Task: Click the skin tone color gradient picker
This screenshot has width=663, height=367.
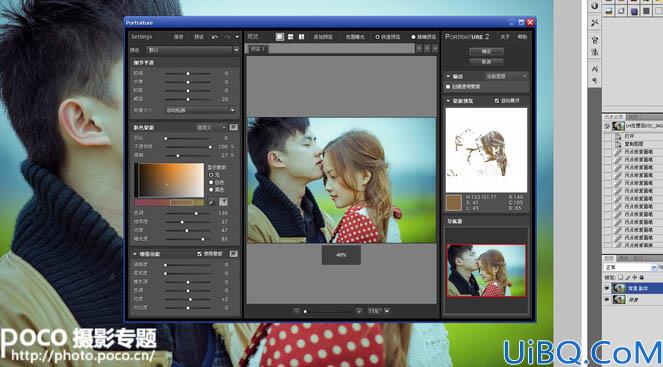Action: point(171,180)
